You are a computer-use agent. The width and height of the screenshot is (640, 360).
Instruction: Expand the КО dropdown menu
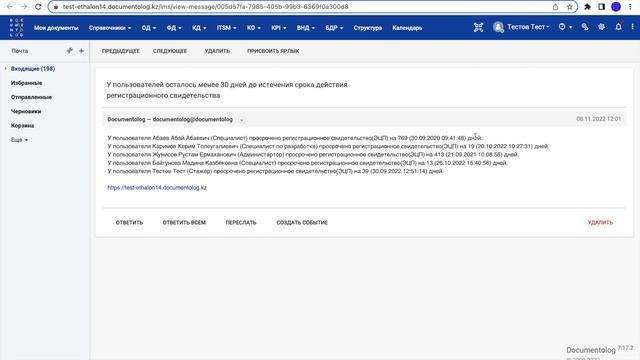click(x=253, y=28)
